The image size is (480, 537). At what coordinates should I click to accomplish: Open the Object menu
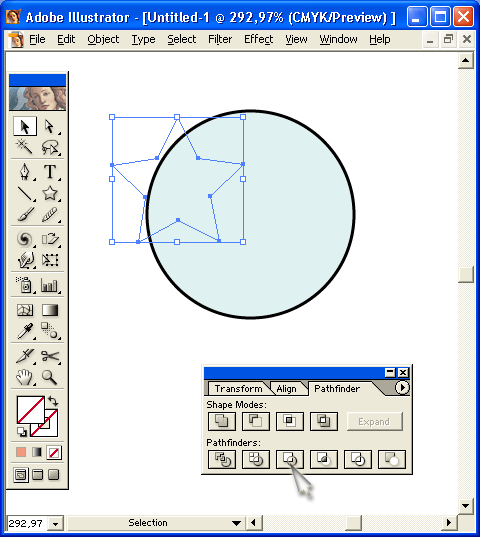[103, 39]
